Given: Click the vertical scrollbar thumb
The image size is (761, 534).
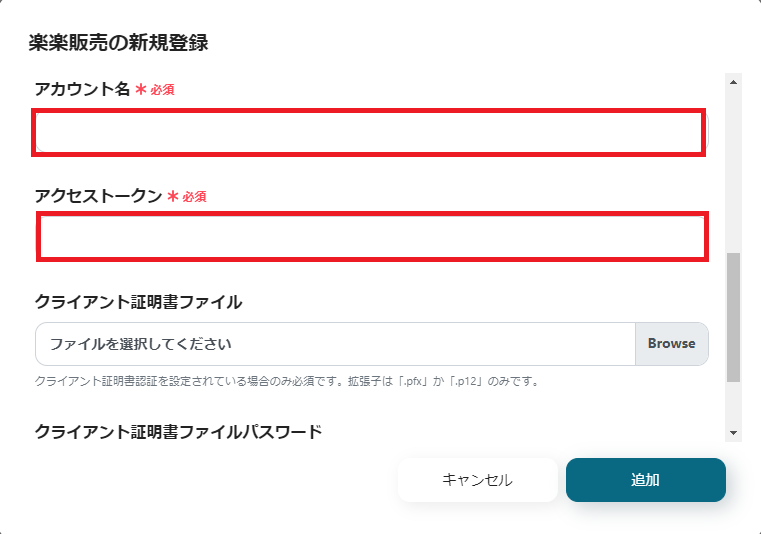Looking at the screenshot, I should 734,317.
